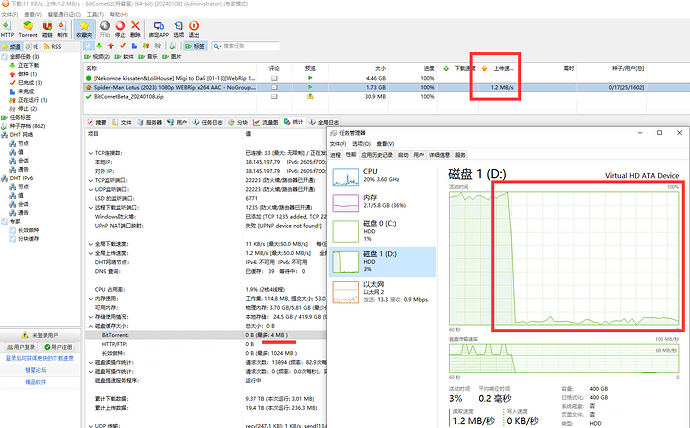Select the BitCometBeta_20240108.zip task row
The height and width of the screenshot is (428, 690).
128,96
